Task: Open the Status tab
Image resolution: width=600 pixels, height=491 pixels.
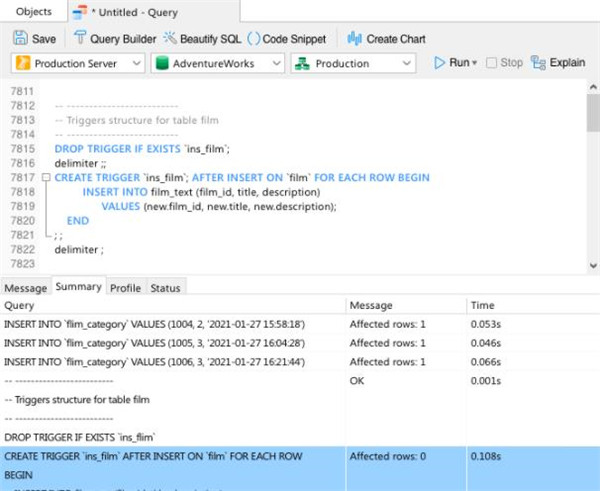Action: coord(165,288)
